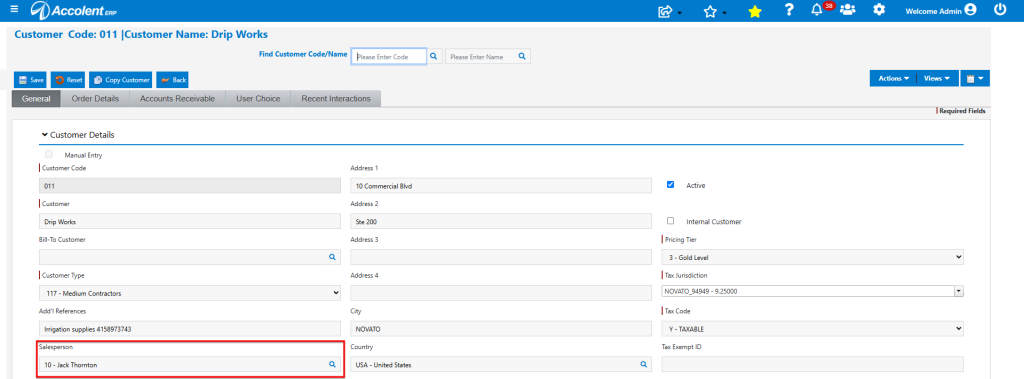The width and height of the screenshot is (1024, 379).
Task: Toggle the Manual Entry checkbox
Action: [x=49, y=155]
